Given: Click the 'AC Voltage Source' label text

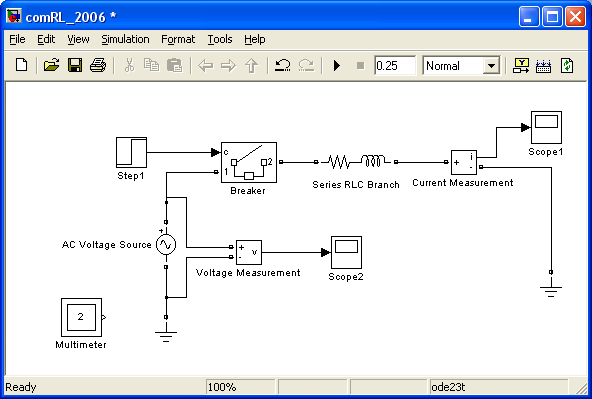Looking at the screenshot, I should pos(106,245).
